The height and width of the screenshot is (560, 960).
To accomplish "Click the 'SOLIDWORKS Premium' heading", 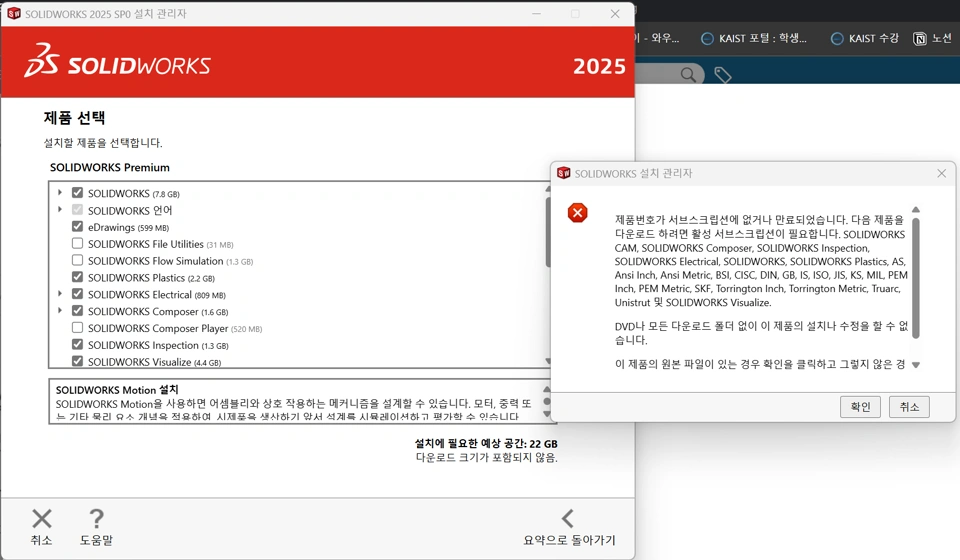I will click(110, 167).
